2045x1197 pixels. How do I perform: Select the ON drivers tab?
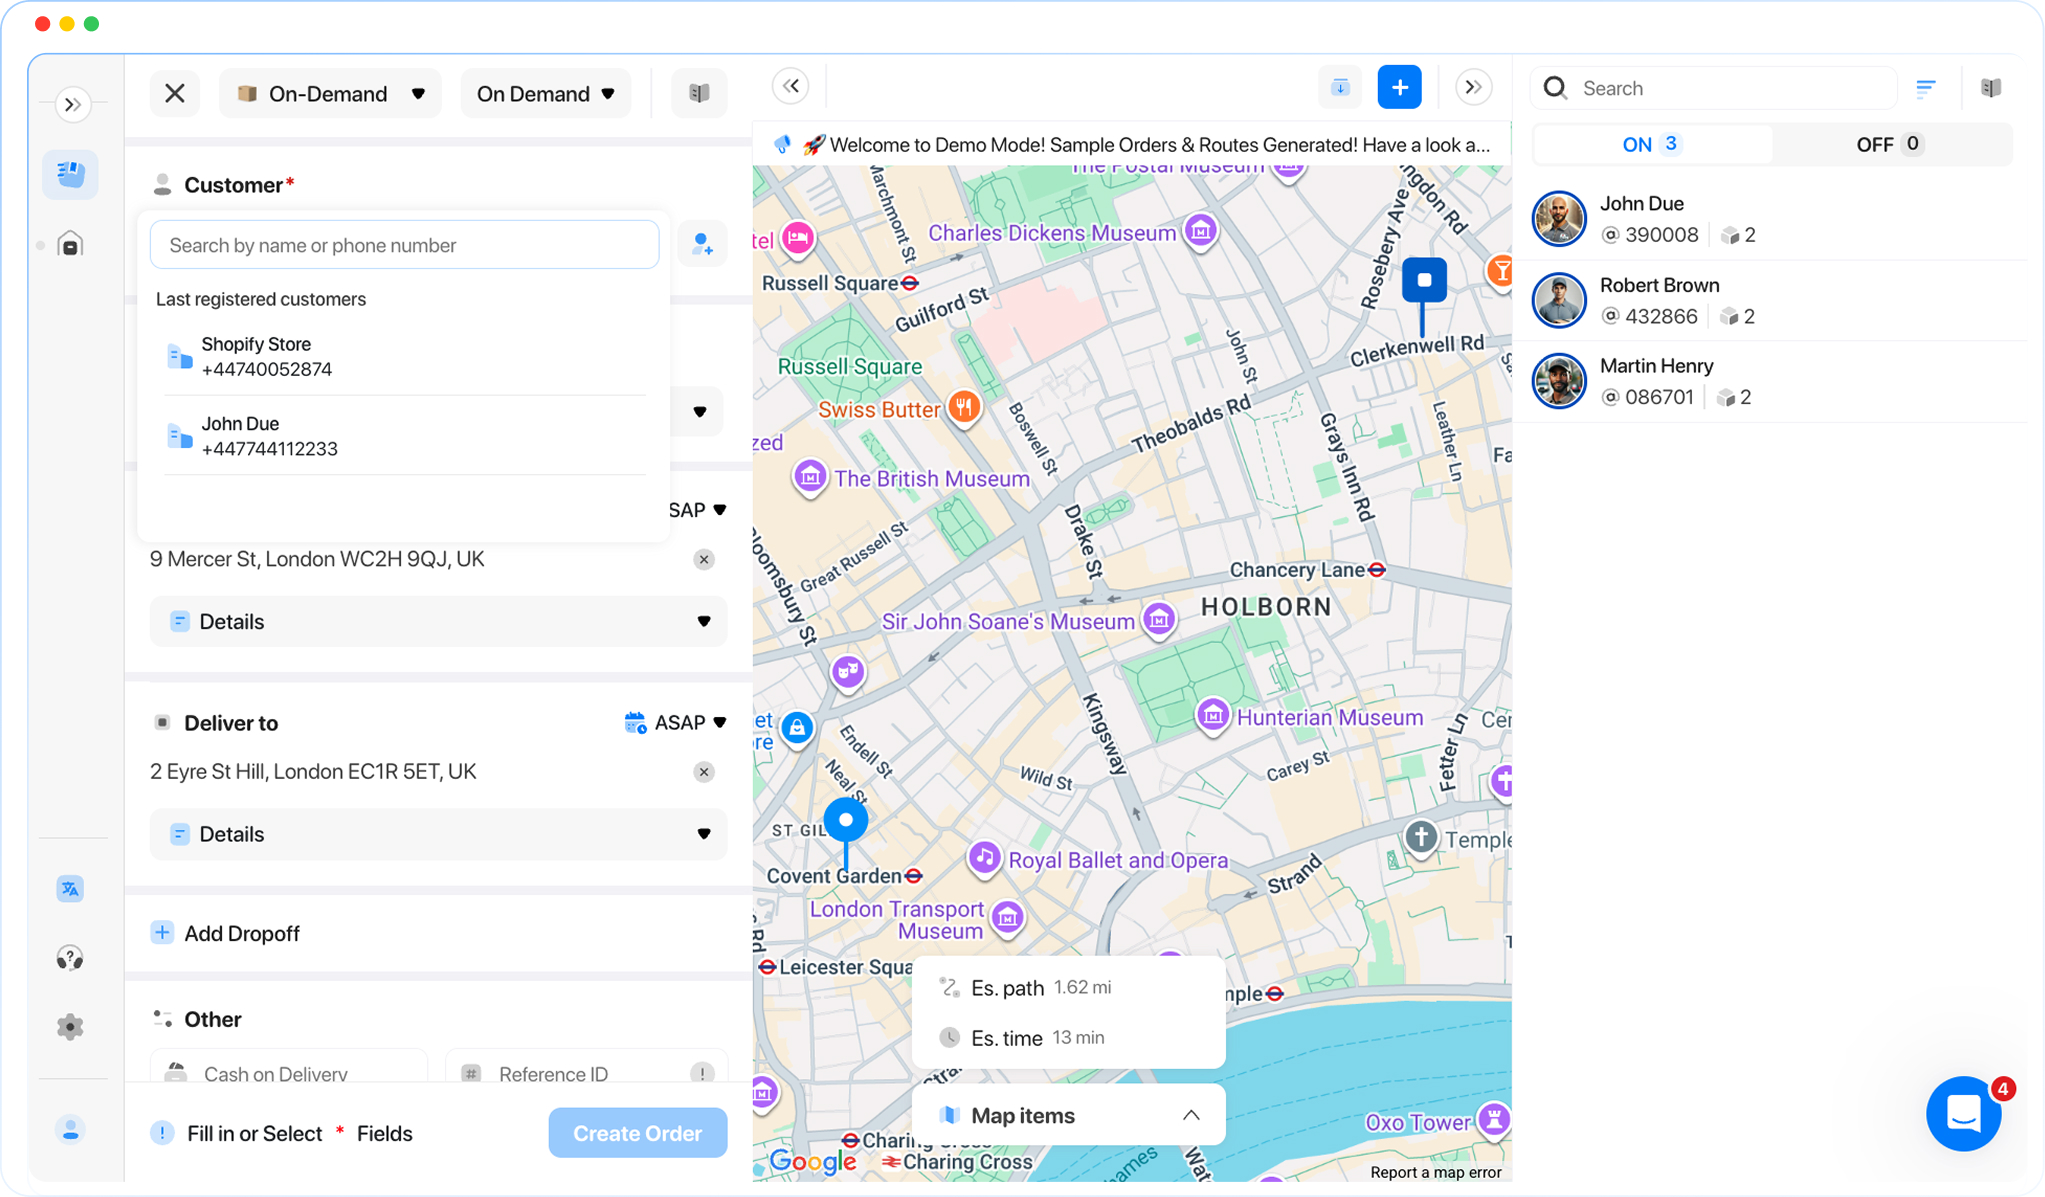1651,144
